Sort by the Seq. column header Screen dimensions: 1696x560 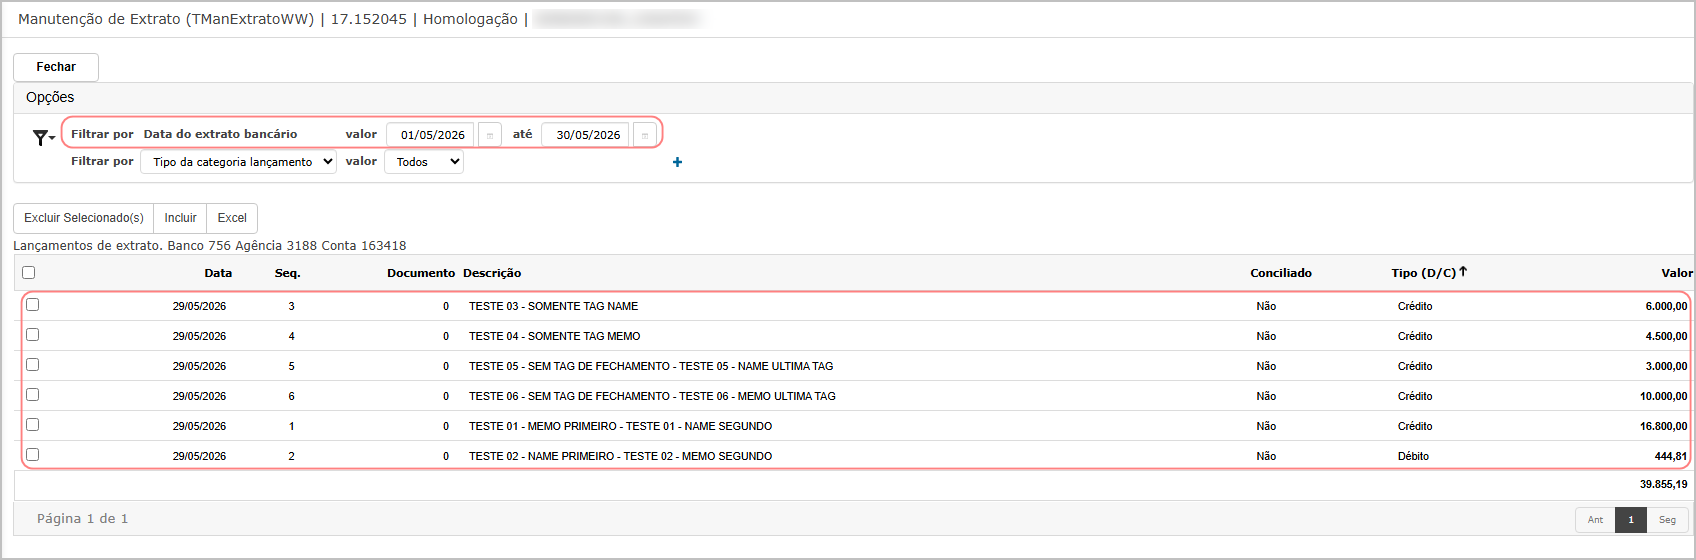coord(288,273)
